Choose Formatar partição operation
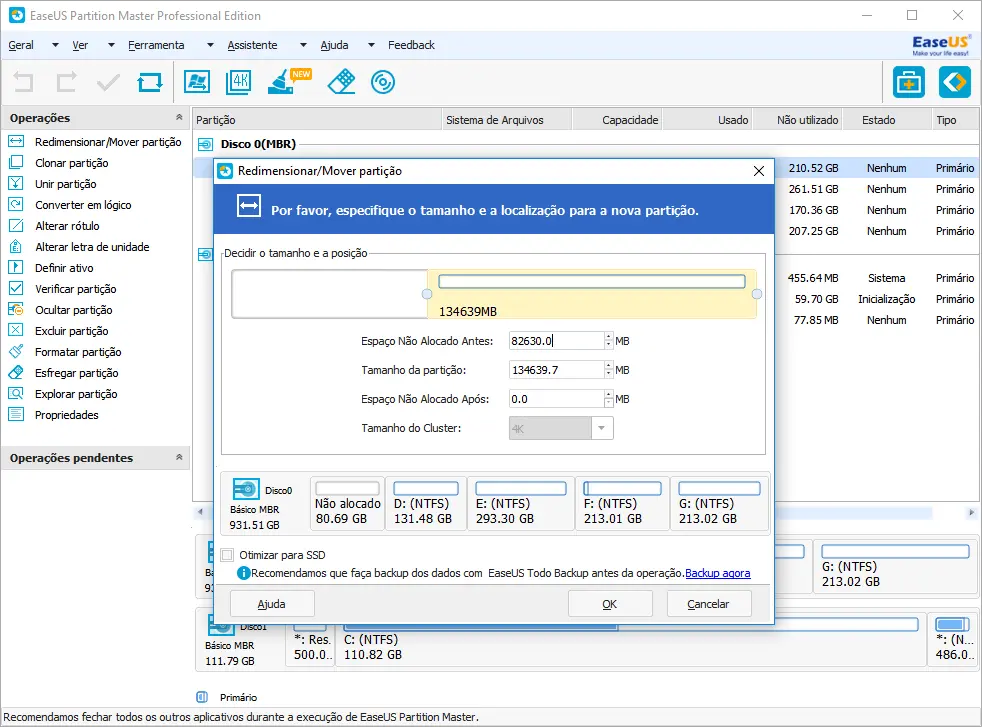Viewport: 982px width, 727px height. [x=78, y=352]
